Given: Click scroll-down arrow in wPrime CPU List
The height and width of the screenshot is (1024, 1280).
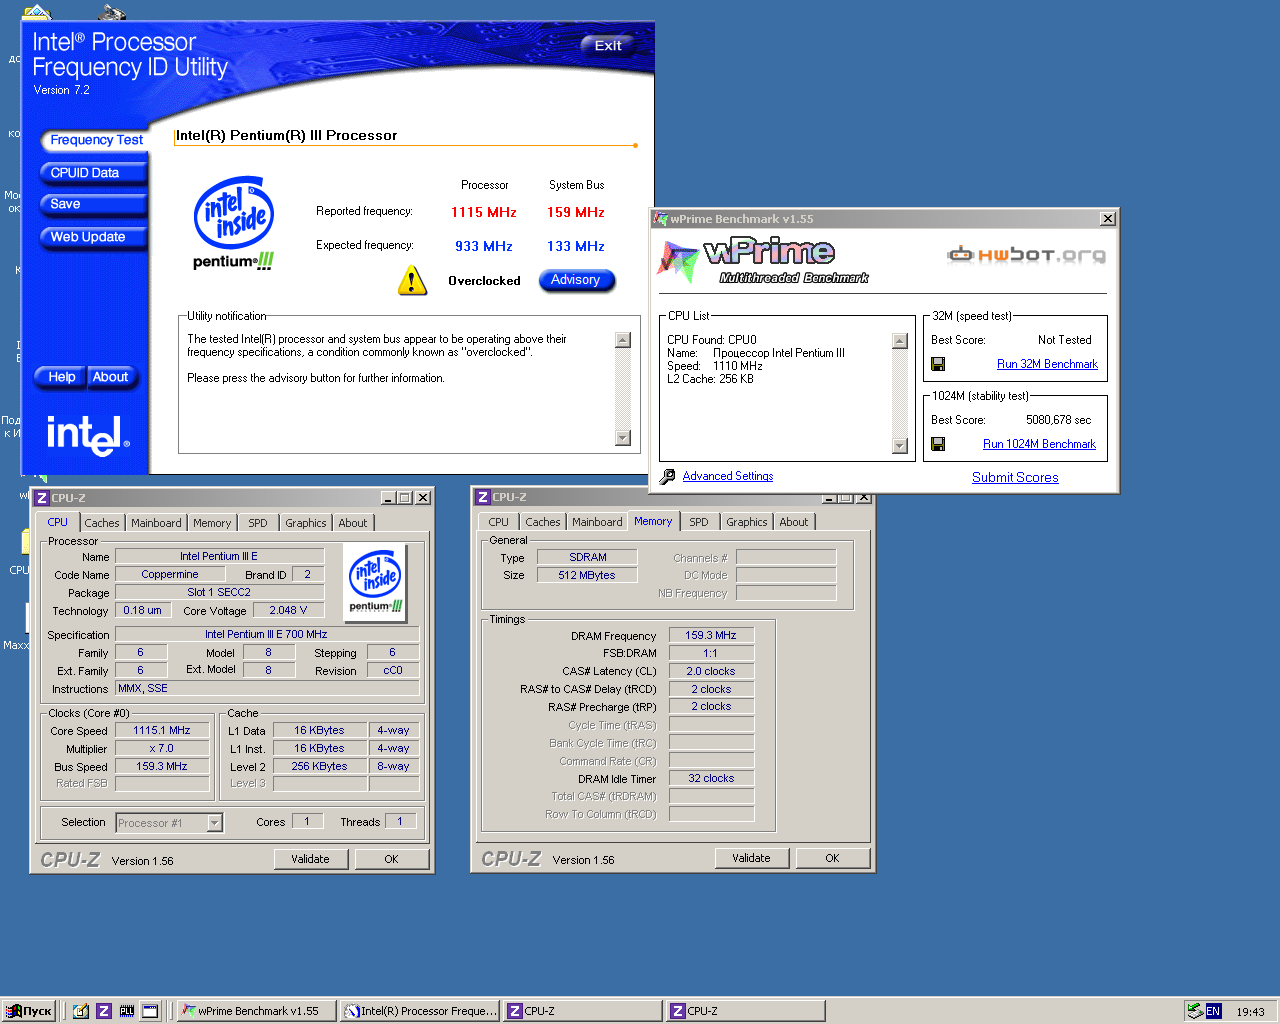Looking at the screenshot, I should point(900,446).
